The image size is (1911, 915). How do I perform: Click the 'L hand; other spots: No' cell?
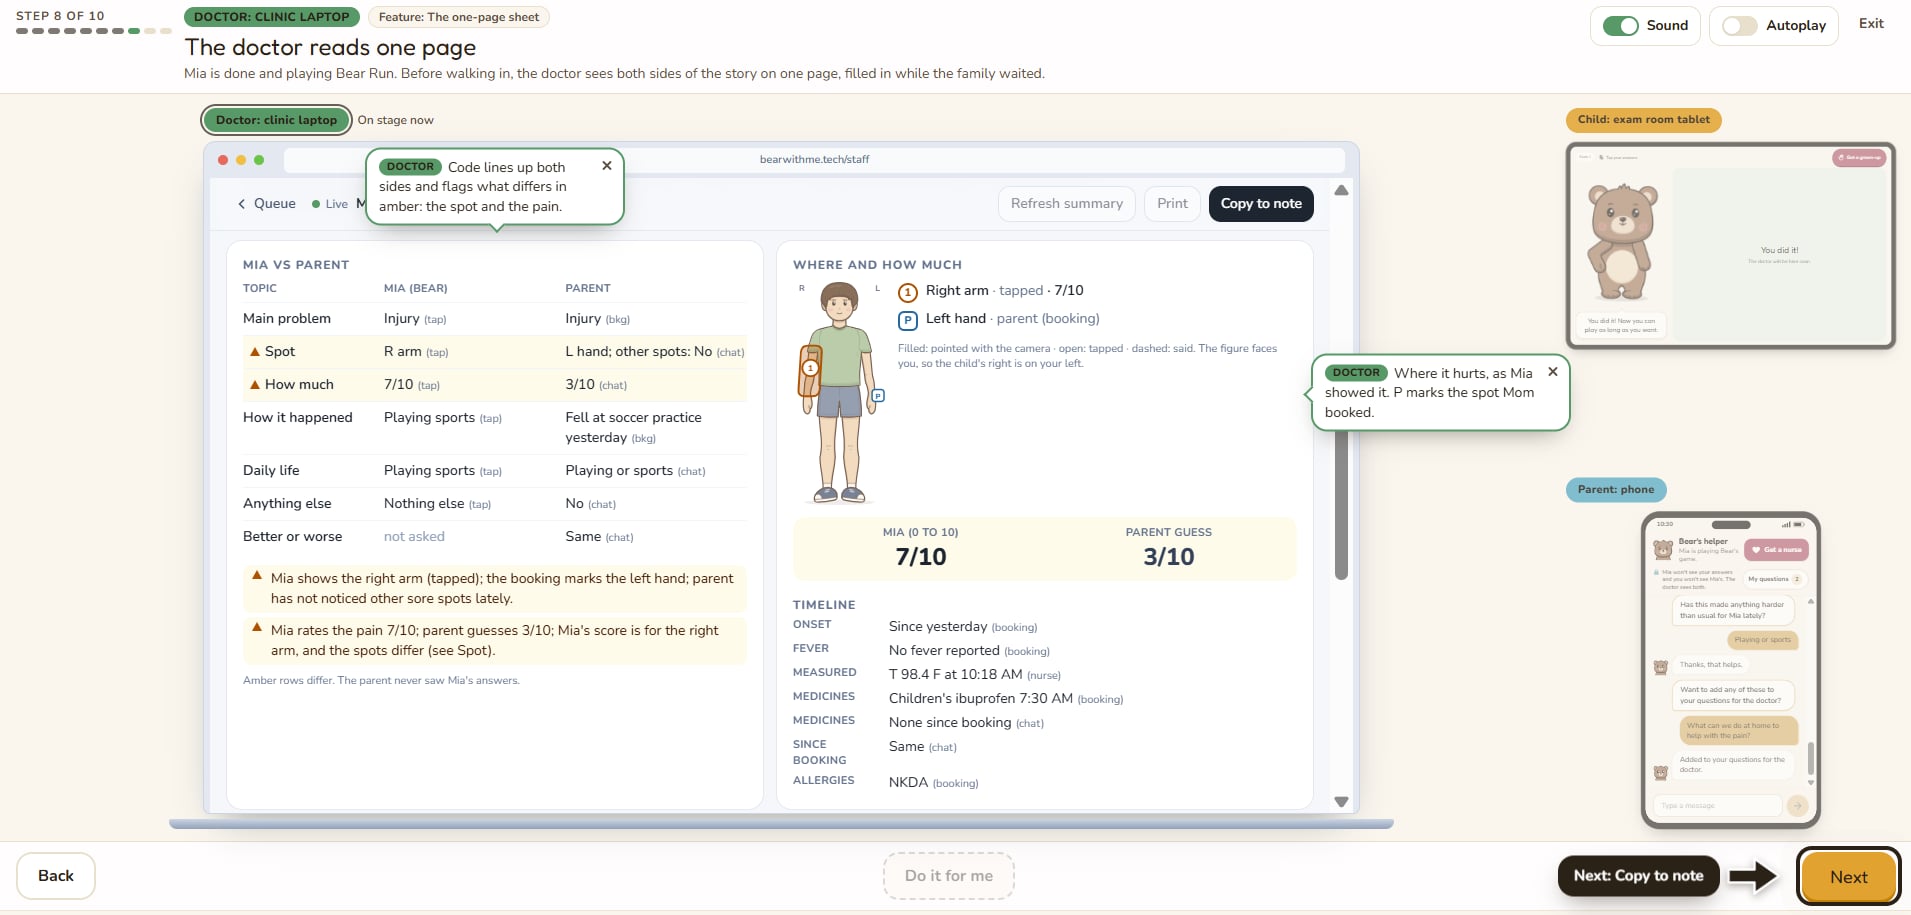click(x=655, y=352)
